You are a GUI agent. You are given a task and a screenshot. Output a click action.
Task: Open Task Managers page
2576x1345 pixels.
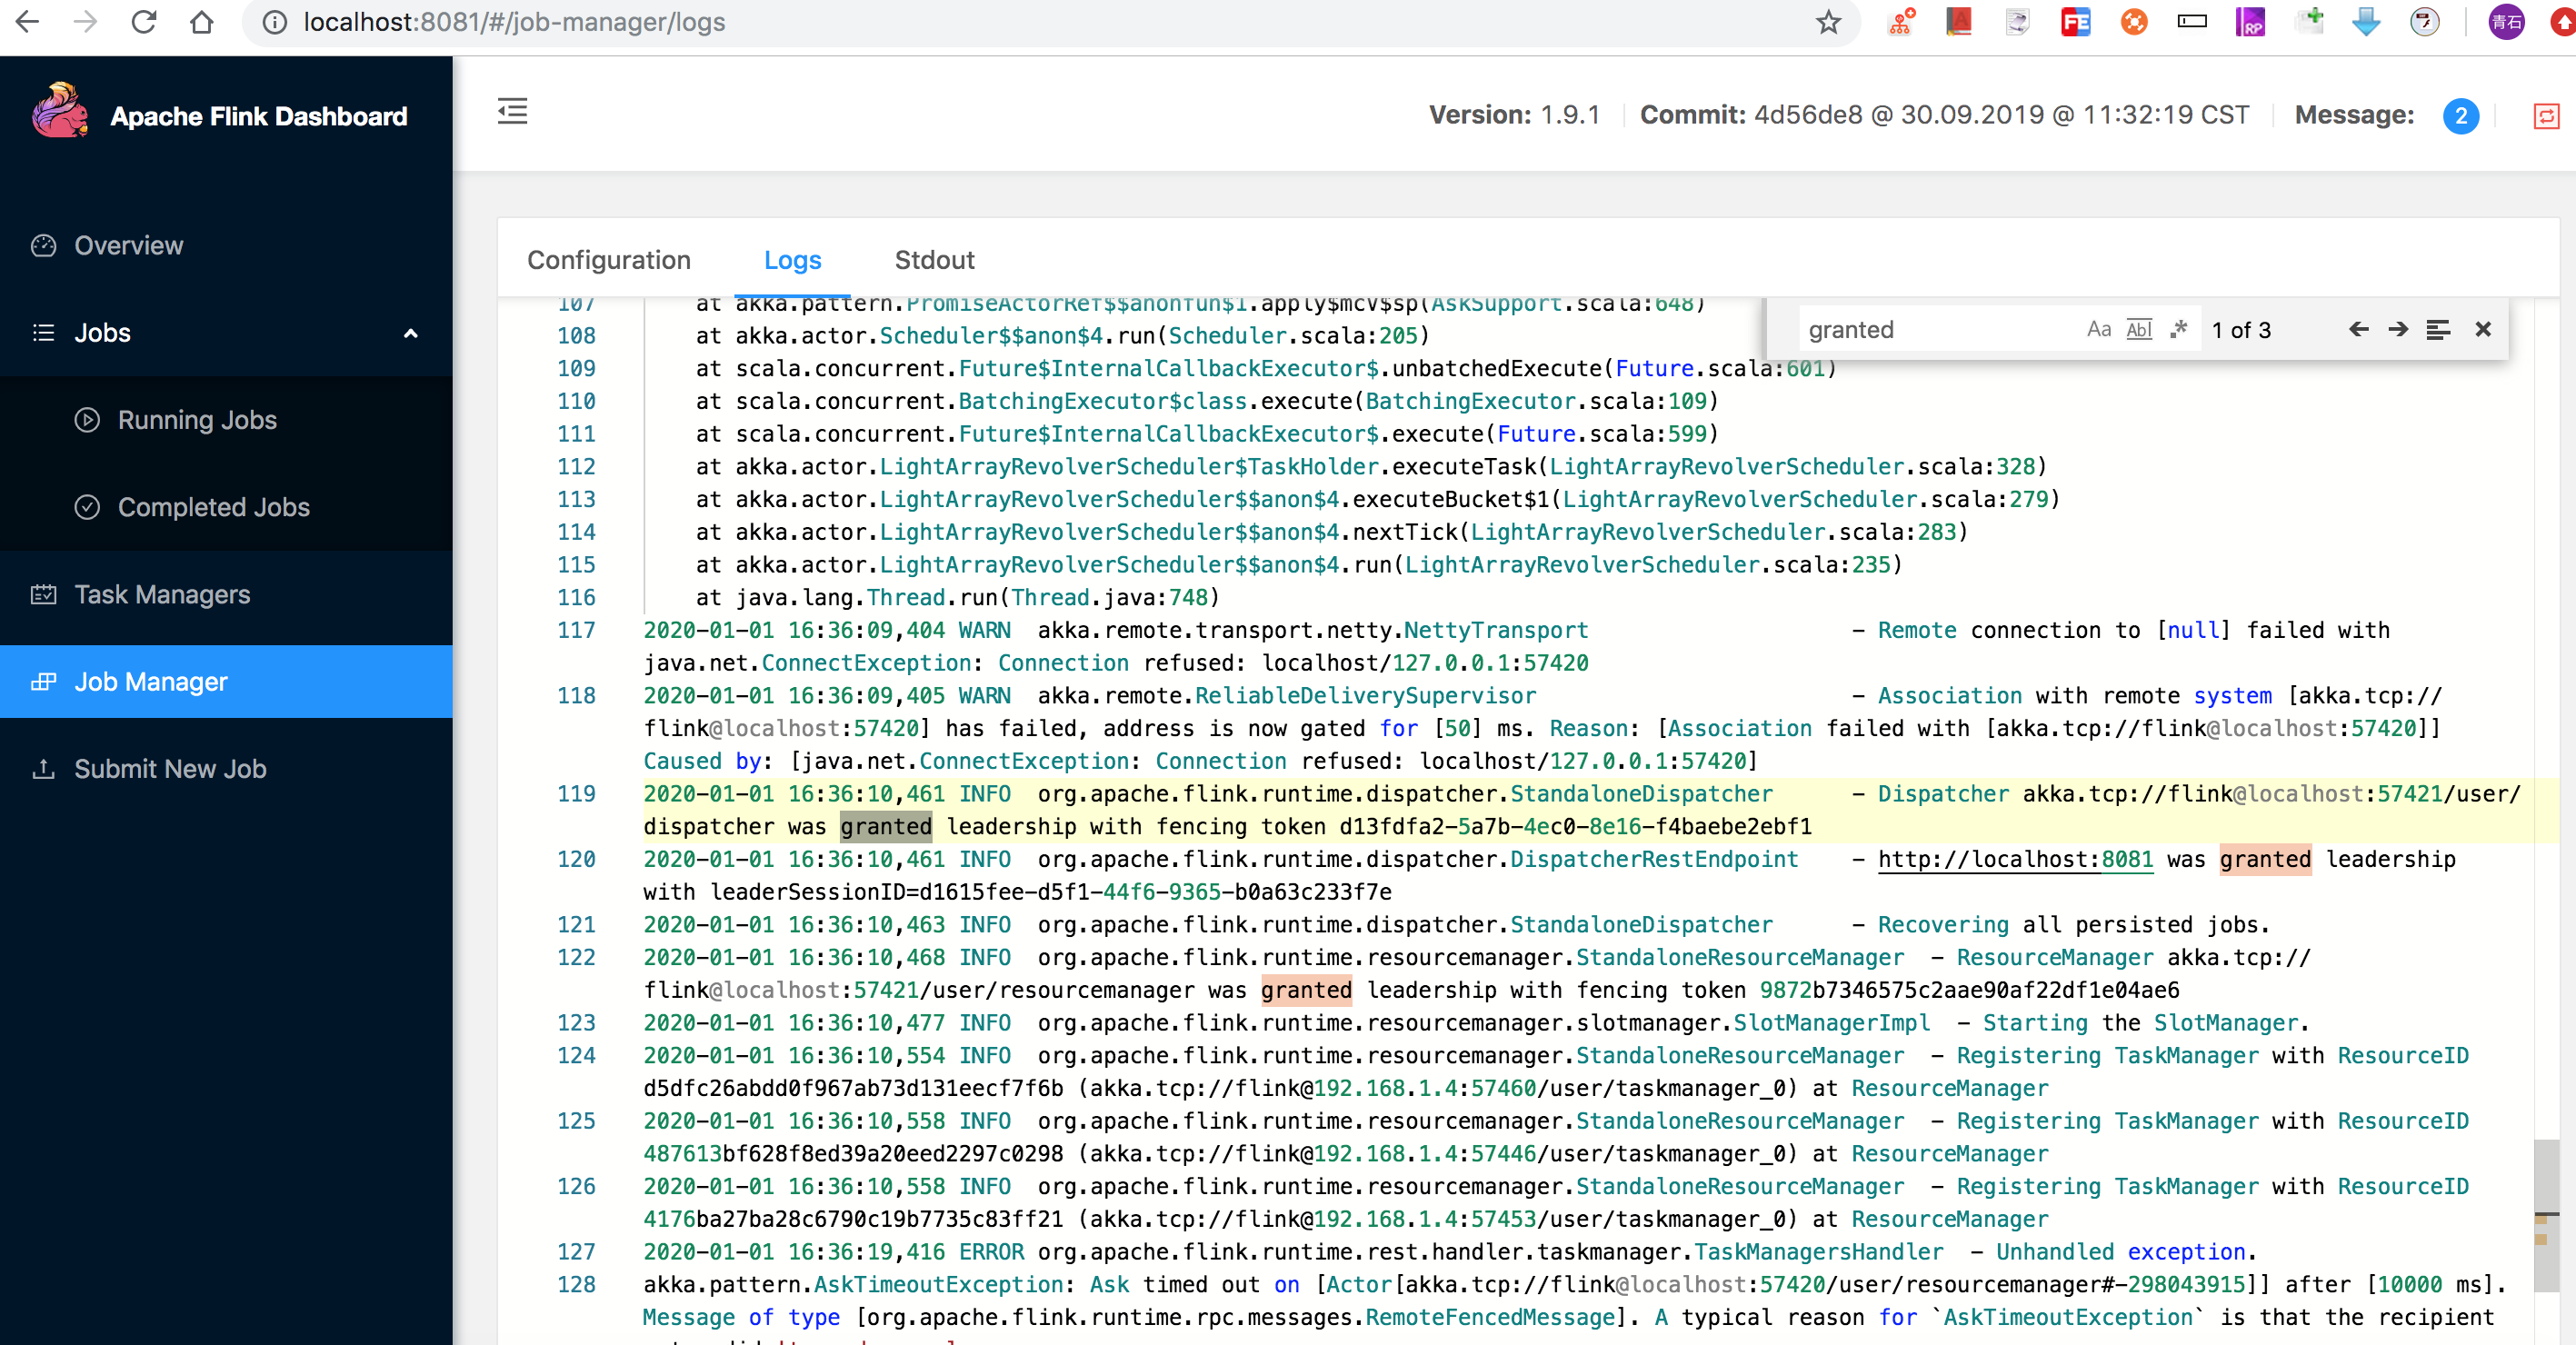[162, 595]
